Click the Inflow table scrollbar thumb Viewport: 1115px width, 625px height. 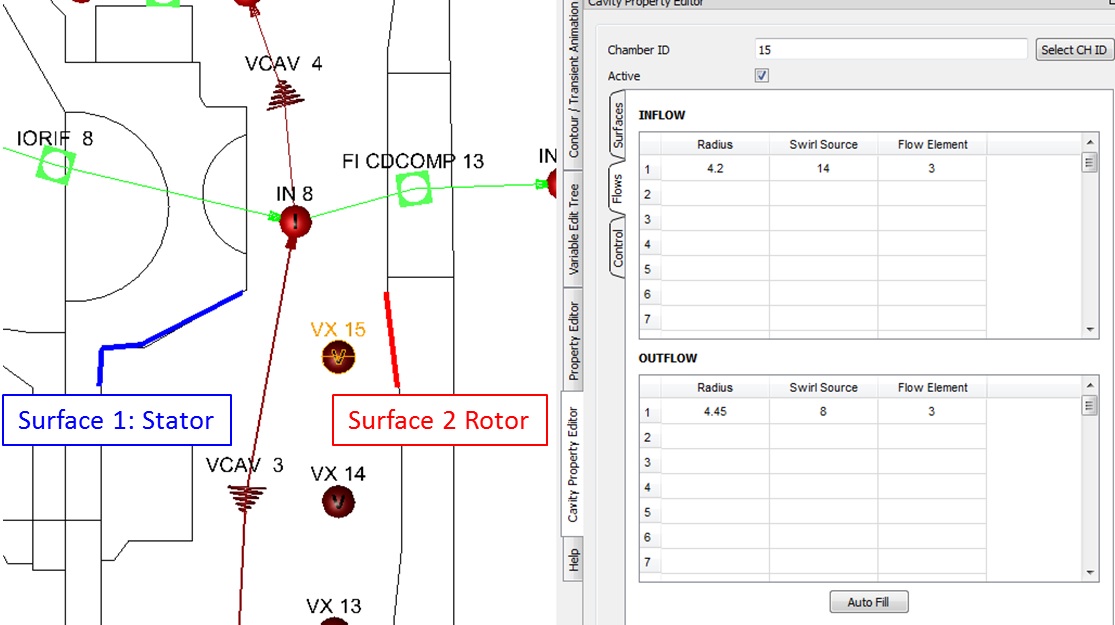coord(1090,163)
